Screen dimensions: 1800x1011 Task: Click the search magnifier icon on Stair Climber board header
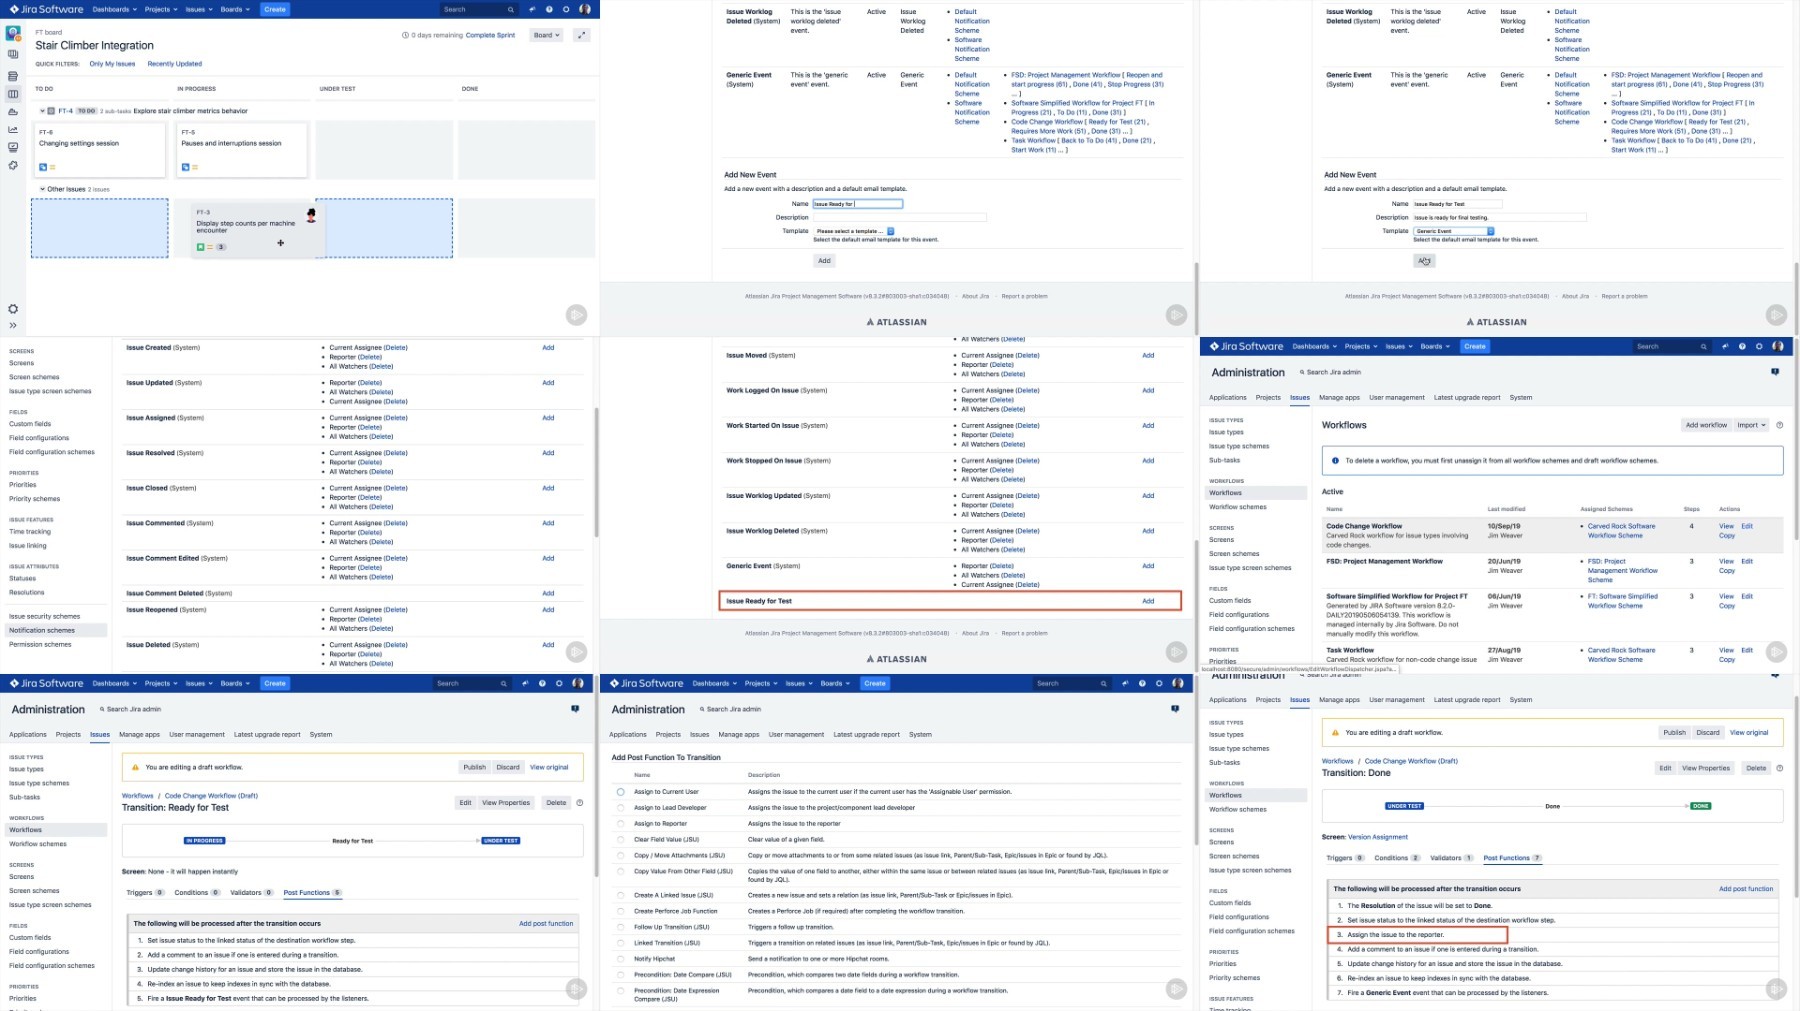[510, 9]
